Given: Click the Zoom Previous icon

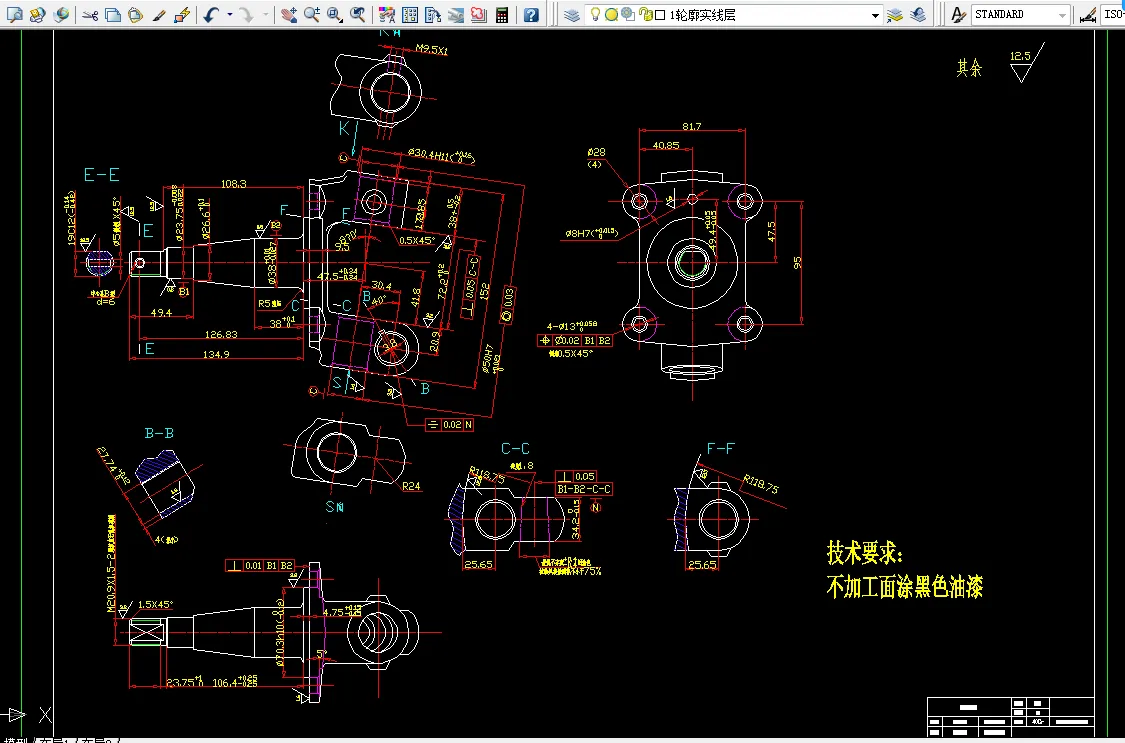Looking at the screenshot, I should (x=358, y=14).
